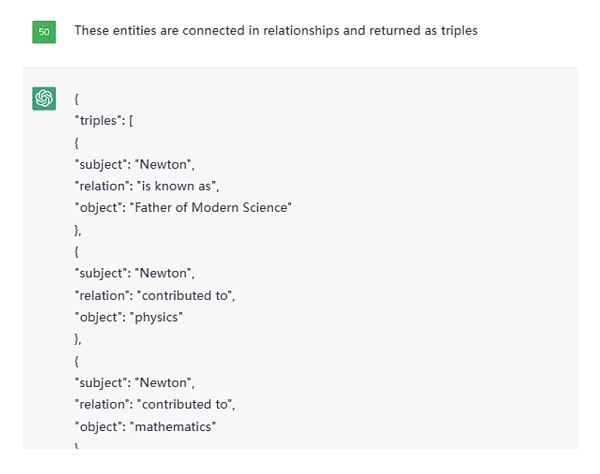600x474 pixels.
Task: Click the green user avatar labeled 50
Action: (x=44, y=31)
